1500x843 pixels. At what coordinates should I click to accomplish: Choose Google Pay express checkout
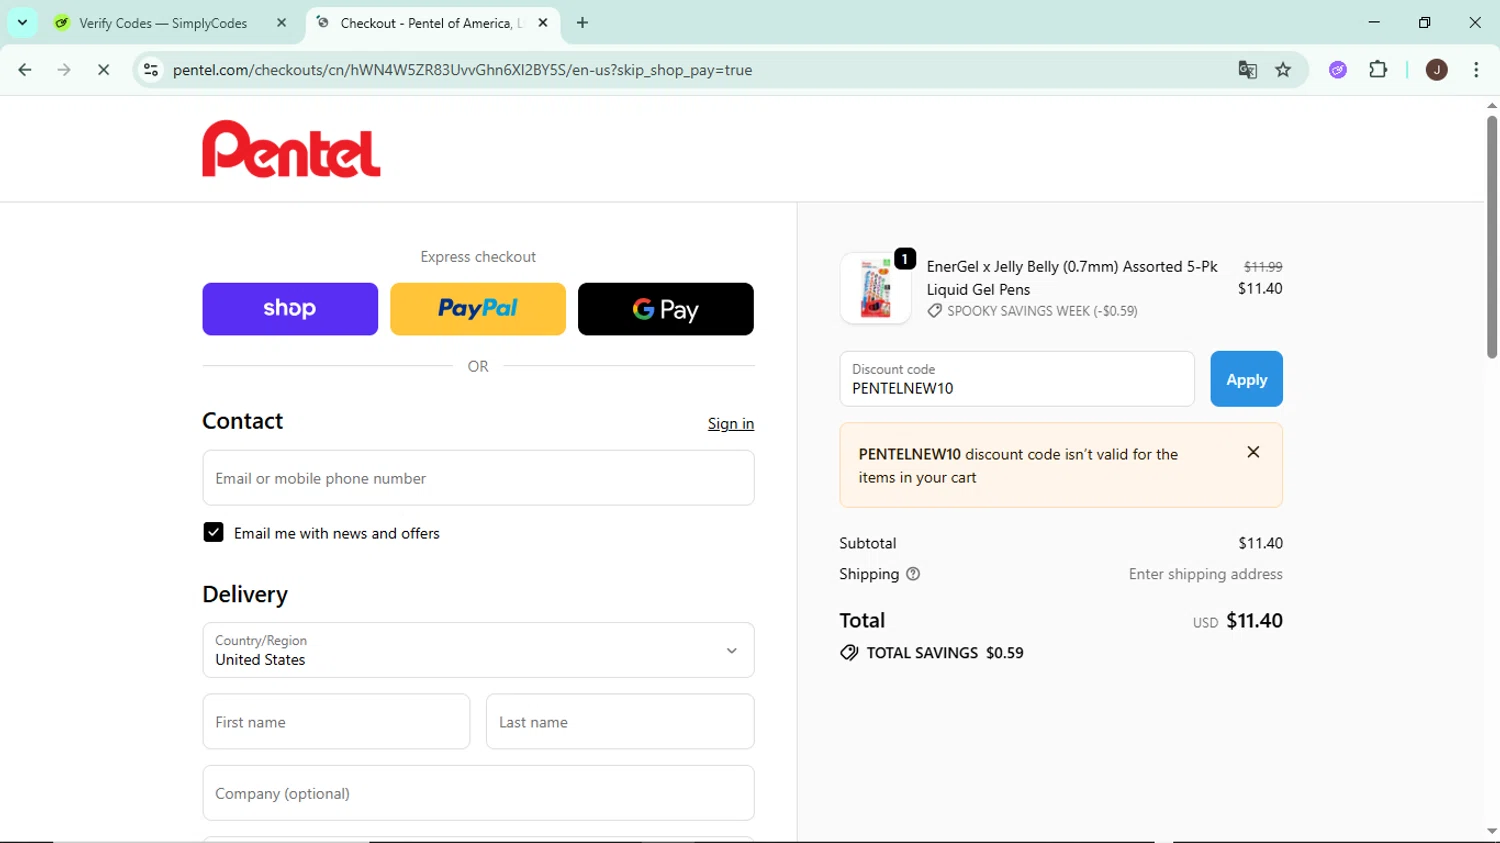(x=666, y=309)
